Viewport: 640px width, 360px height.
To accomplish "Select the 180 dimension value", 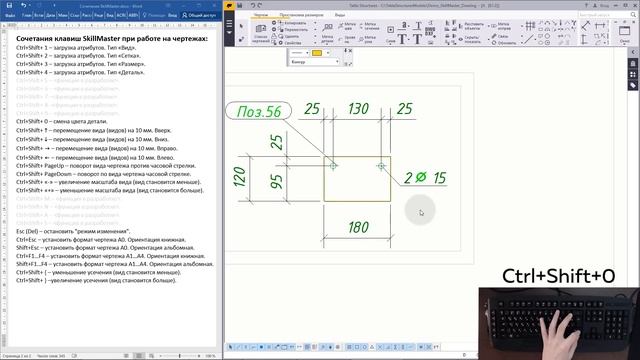I will coord(358,227).
